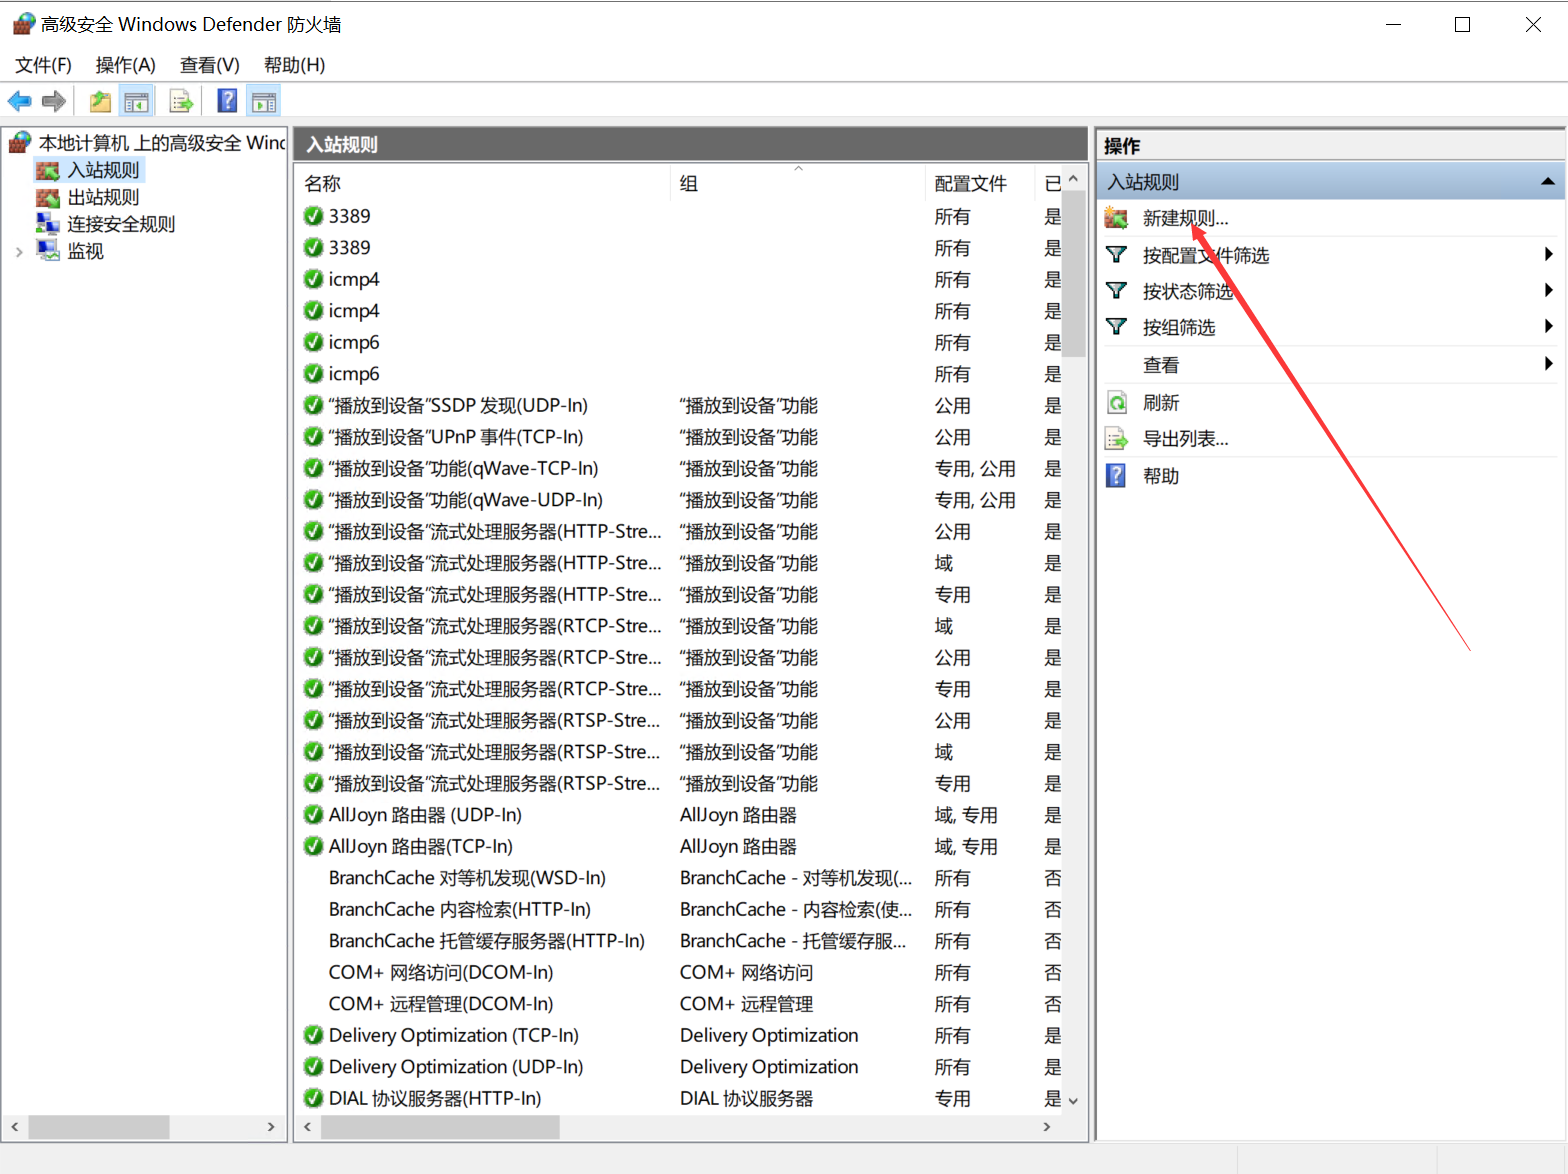This screenshot has width=1568, height=1174.
Task: Select “播放到设备”功能(qWave-UDP-In) rule
Action: click(x=680, y=500)
